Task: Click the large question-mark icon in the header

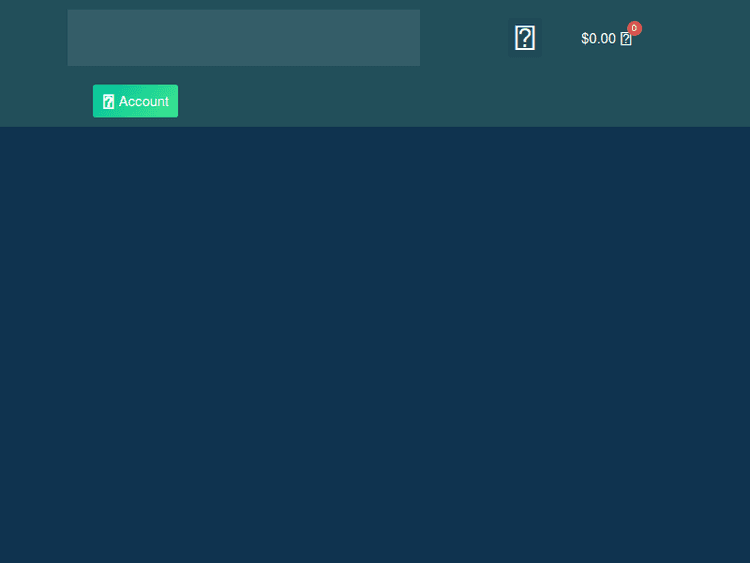Action: [x=525, y=38]
